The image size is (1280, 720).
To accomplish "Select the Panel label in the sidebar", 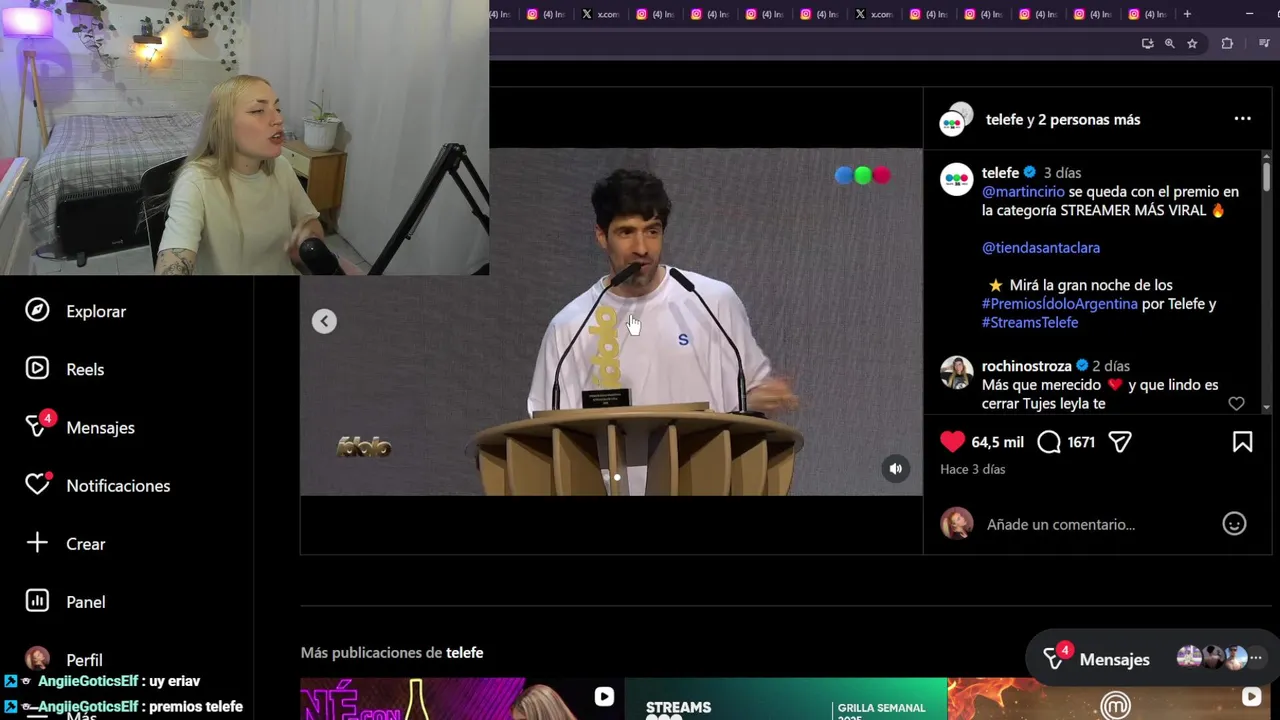I will pos(86,602).
